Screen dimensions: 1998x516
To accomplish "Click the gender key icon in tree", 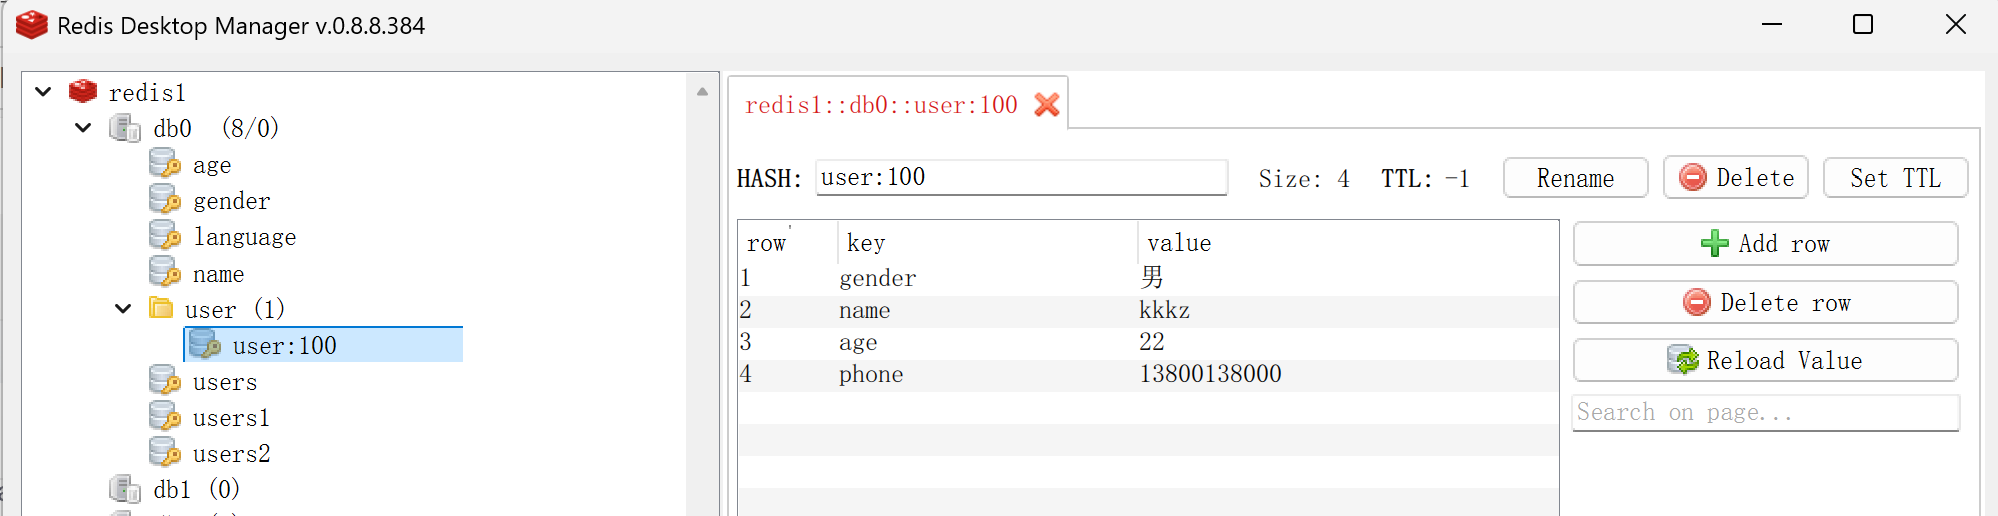I will point(165,200).
